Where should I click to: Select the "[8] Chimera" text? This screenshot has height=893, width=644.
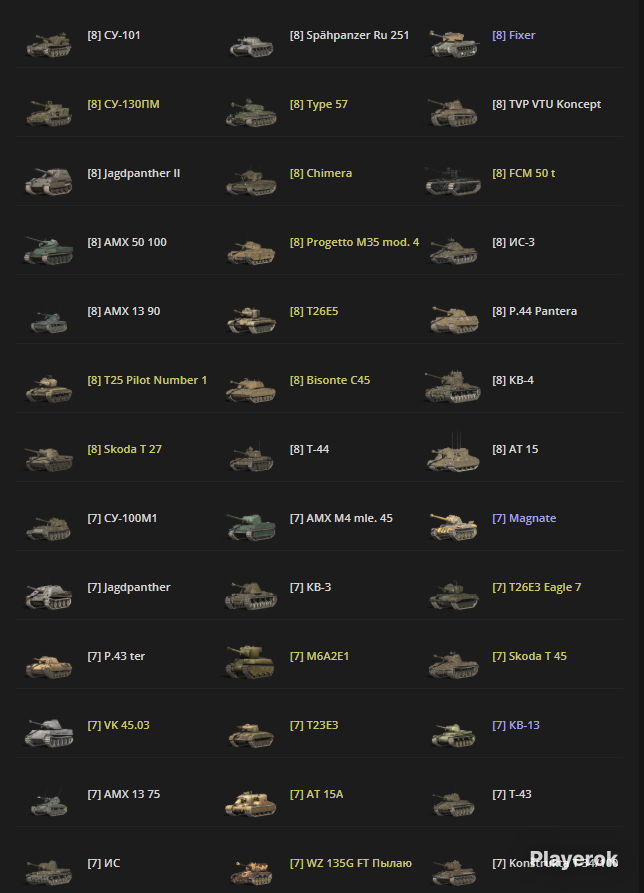click(321, 173)
